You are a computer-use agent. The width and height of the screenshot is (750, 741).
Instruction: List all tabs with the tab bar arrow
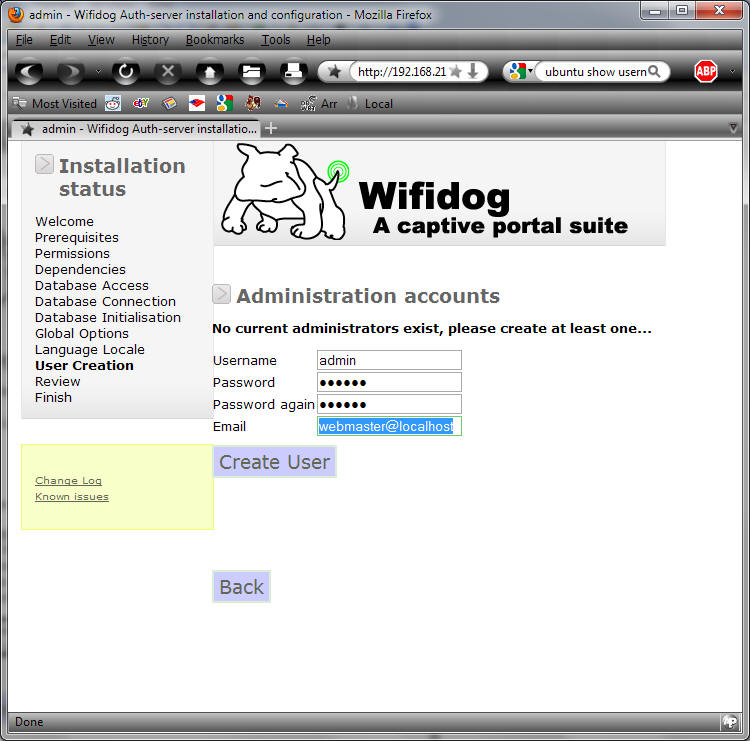point(733,128)
